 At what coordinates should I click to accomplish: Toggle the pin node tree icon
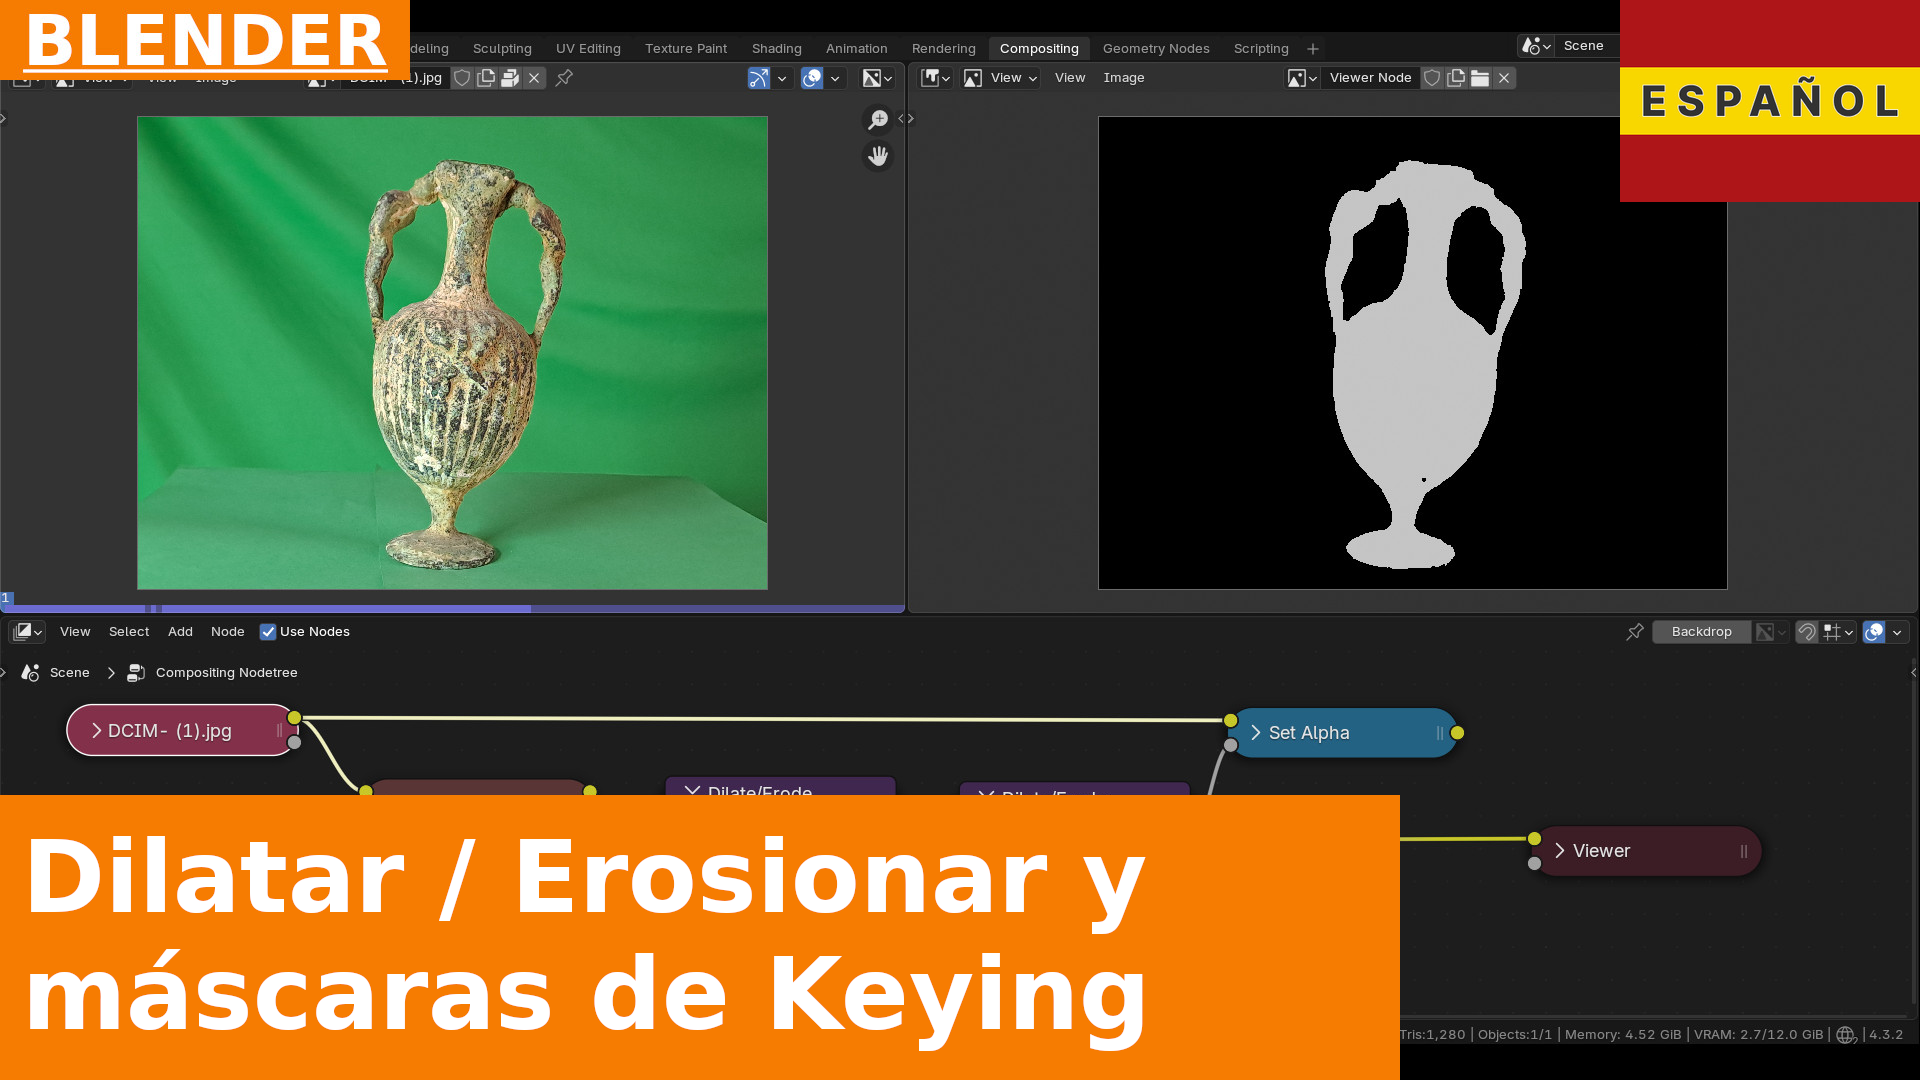point(1635,632)
